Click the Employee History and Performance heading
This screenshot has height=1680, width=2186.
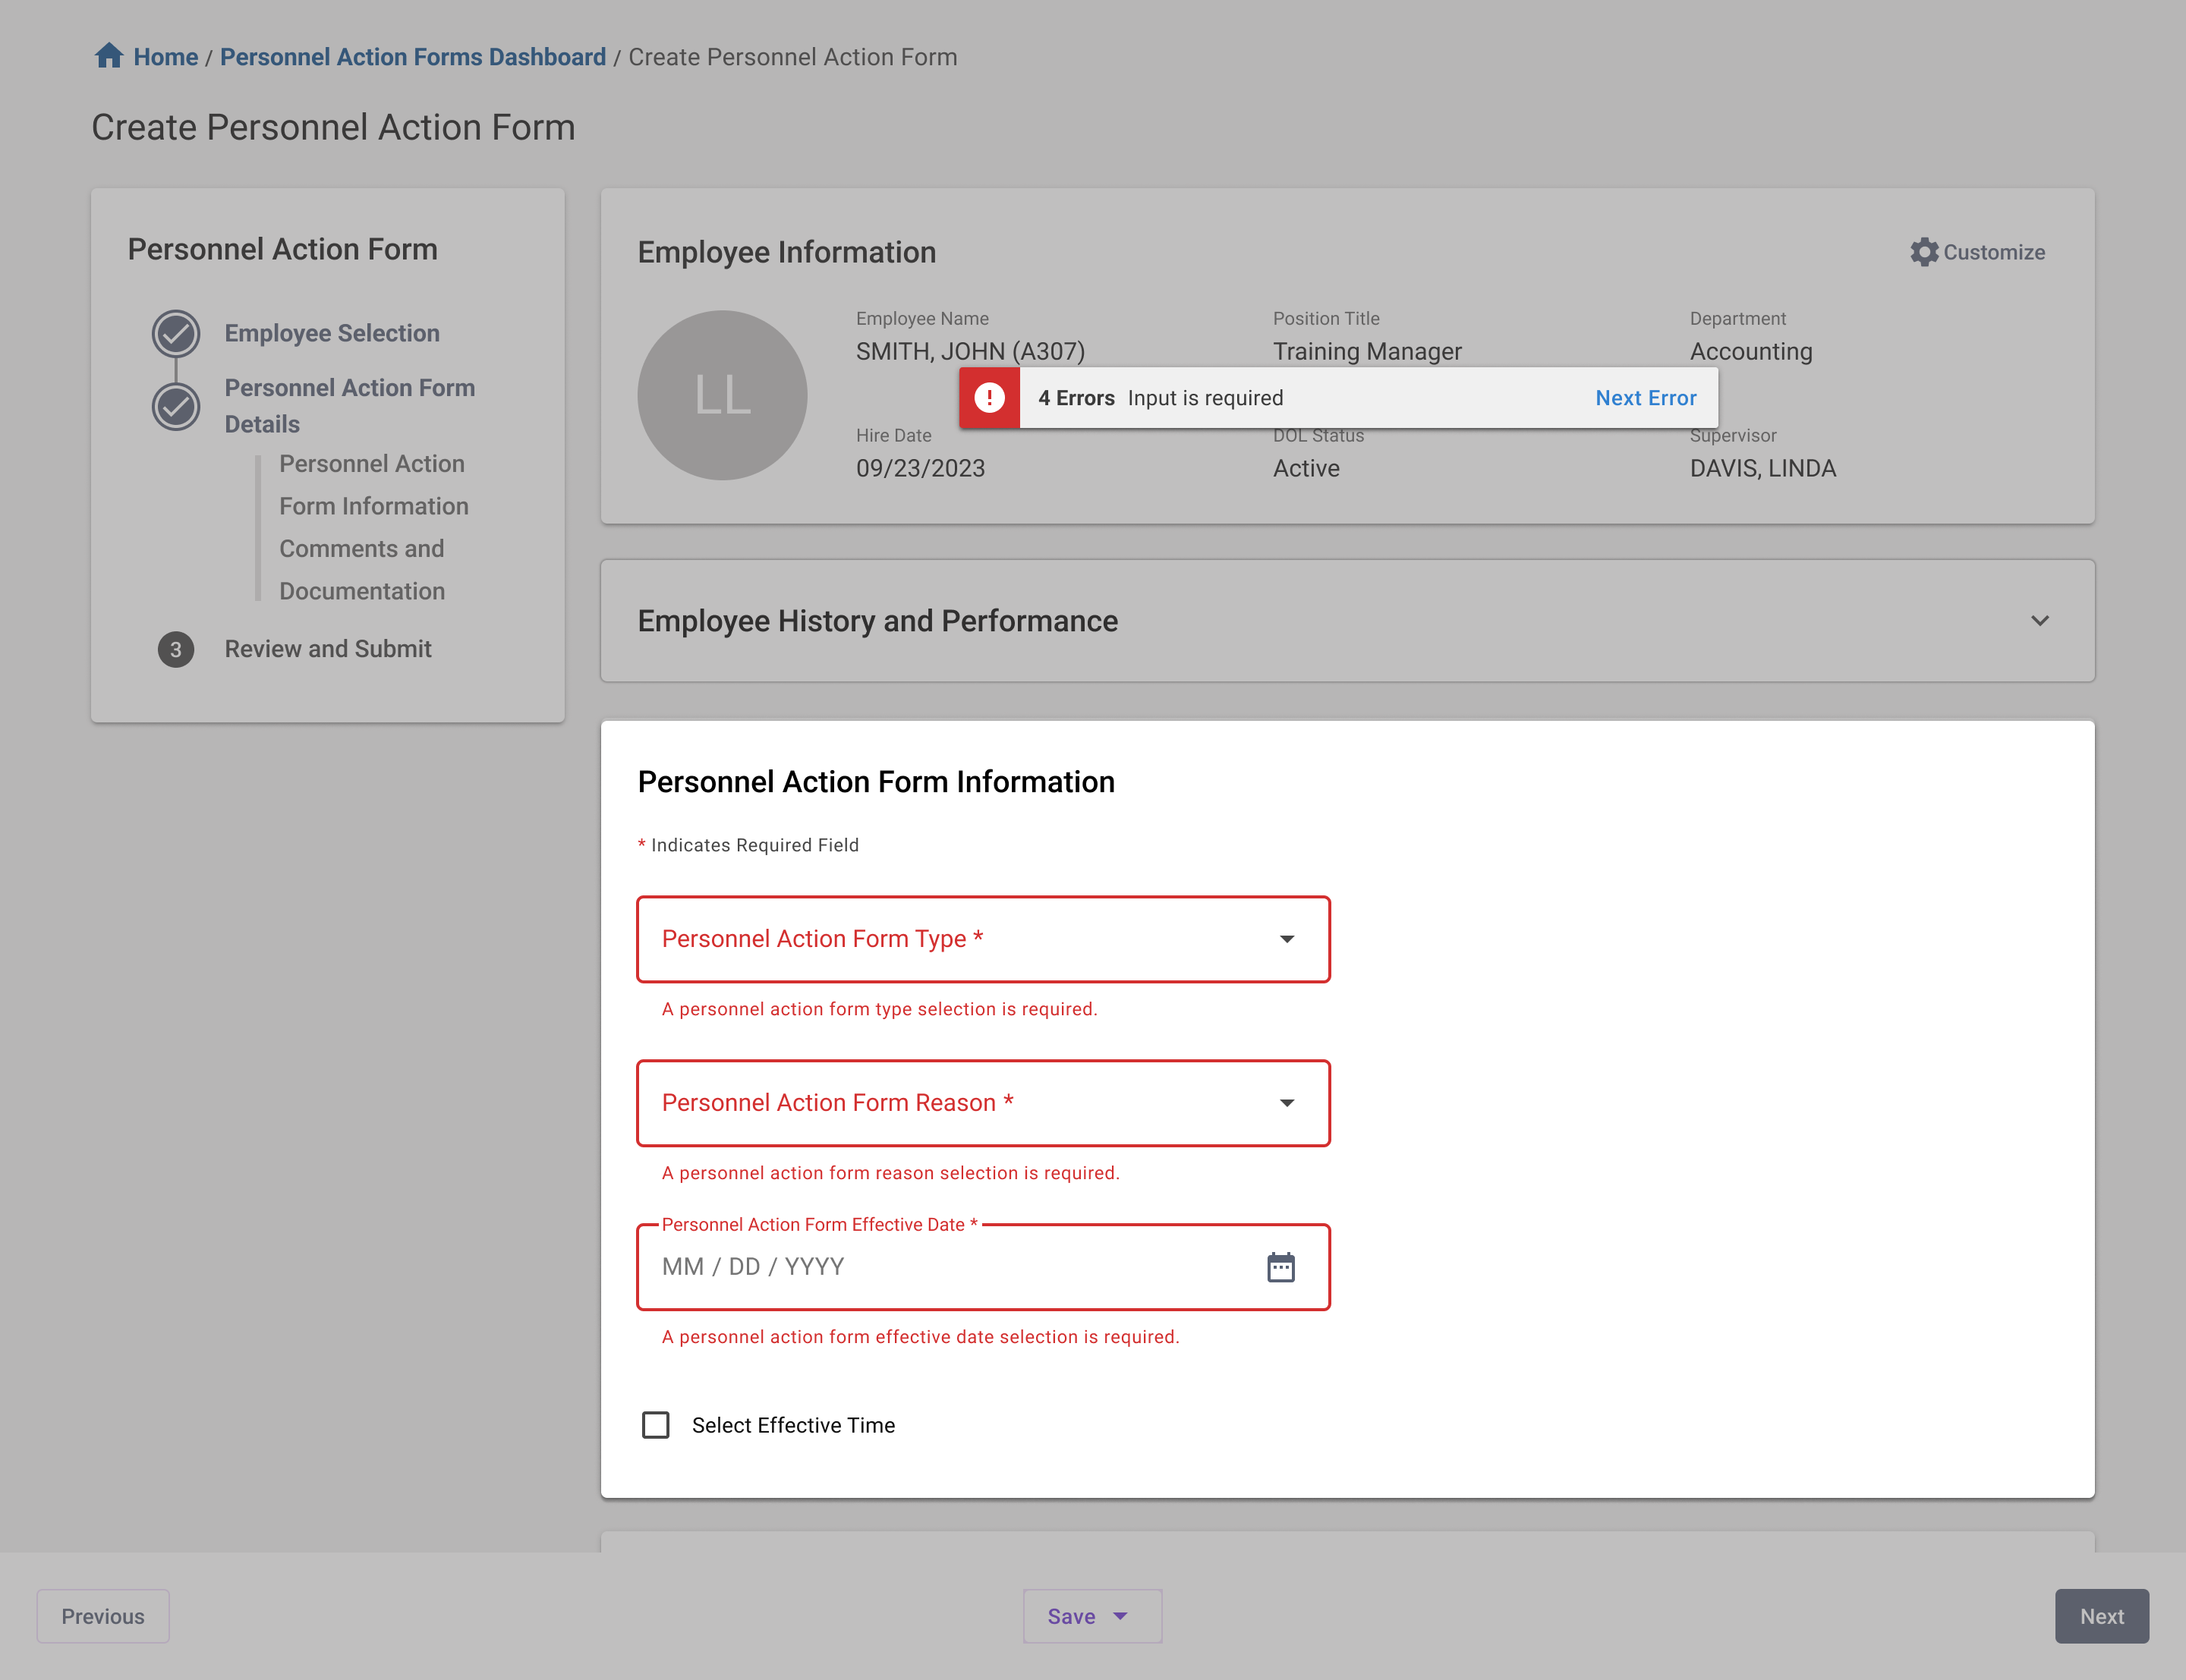878,621
